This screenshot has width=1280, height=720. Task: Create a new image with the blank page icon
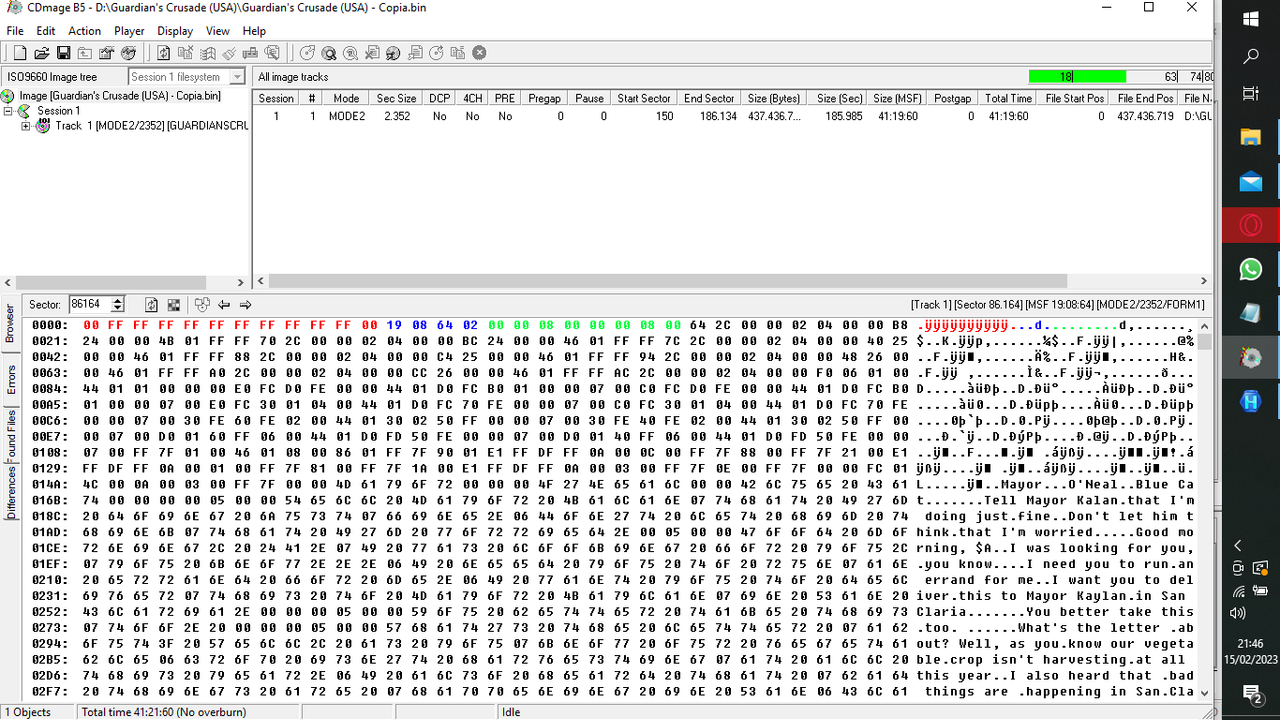[x=20, y=53]
